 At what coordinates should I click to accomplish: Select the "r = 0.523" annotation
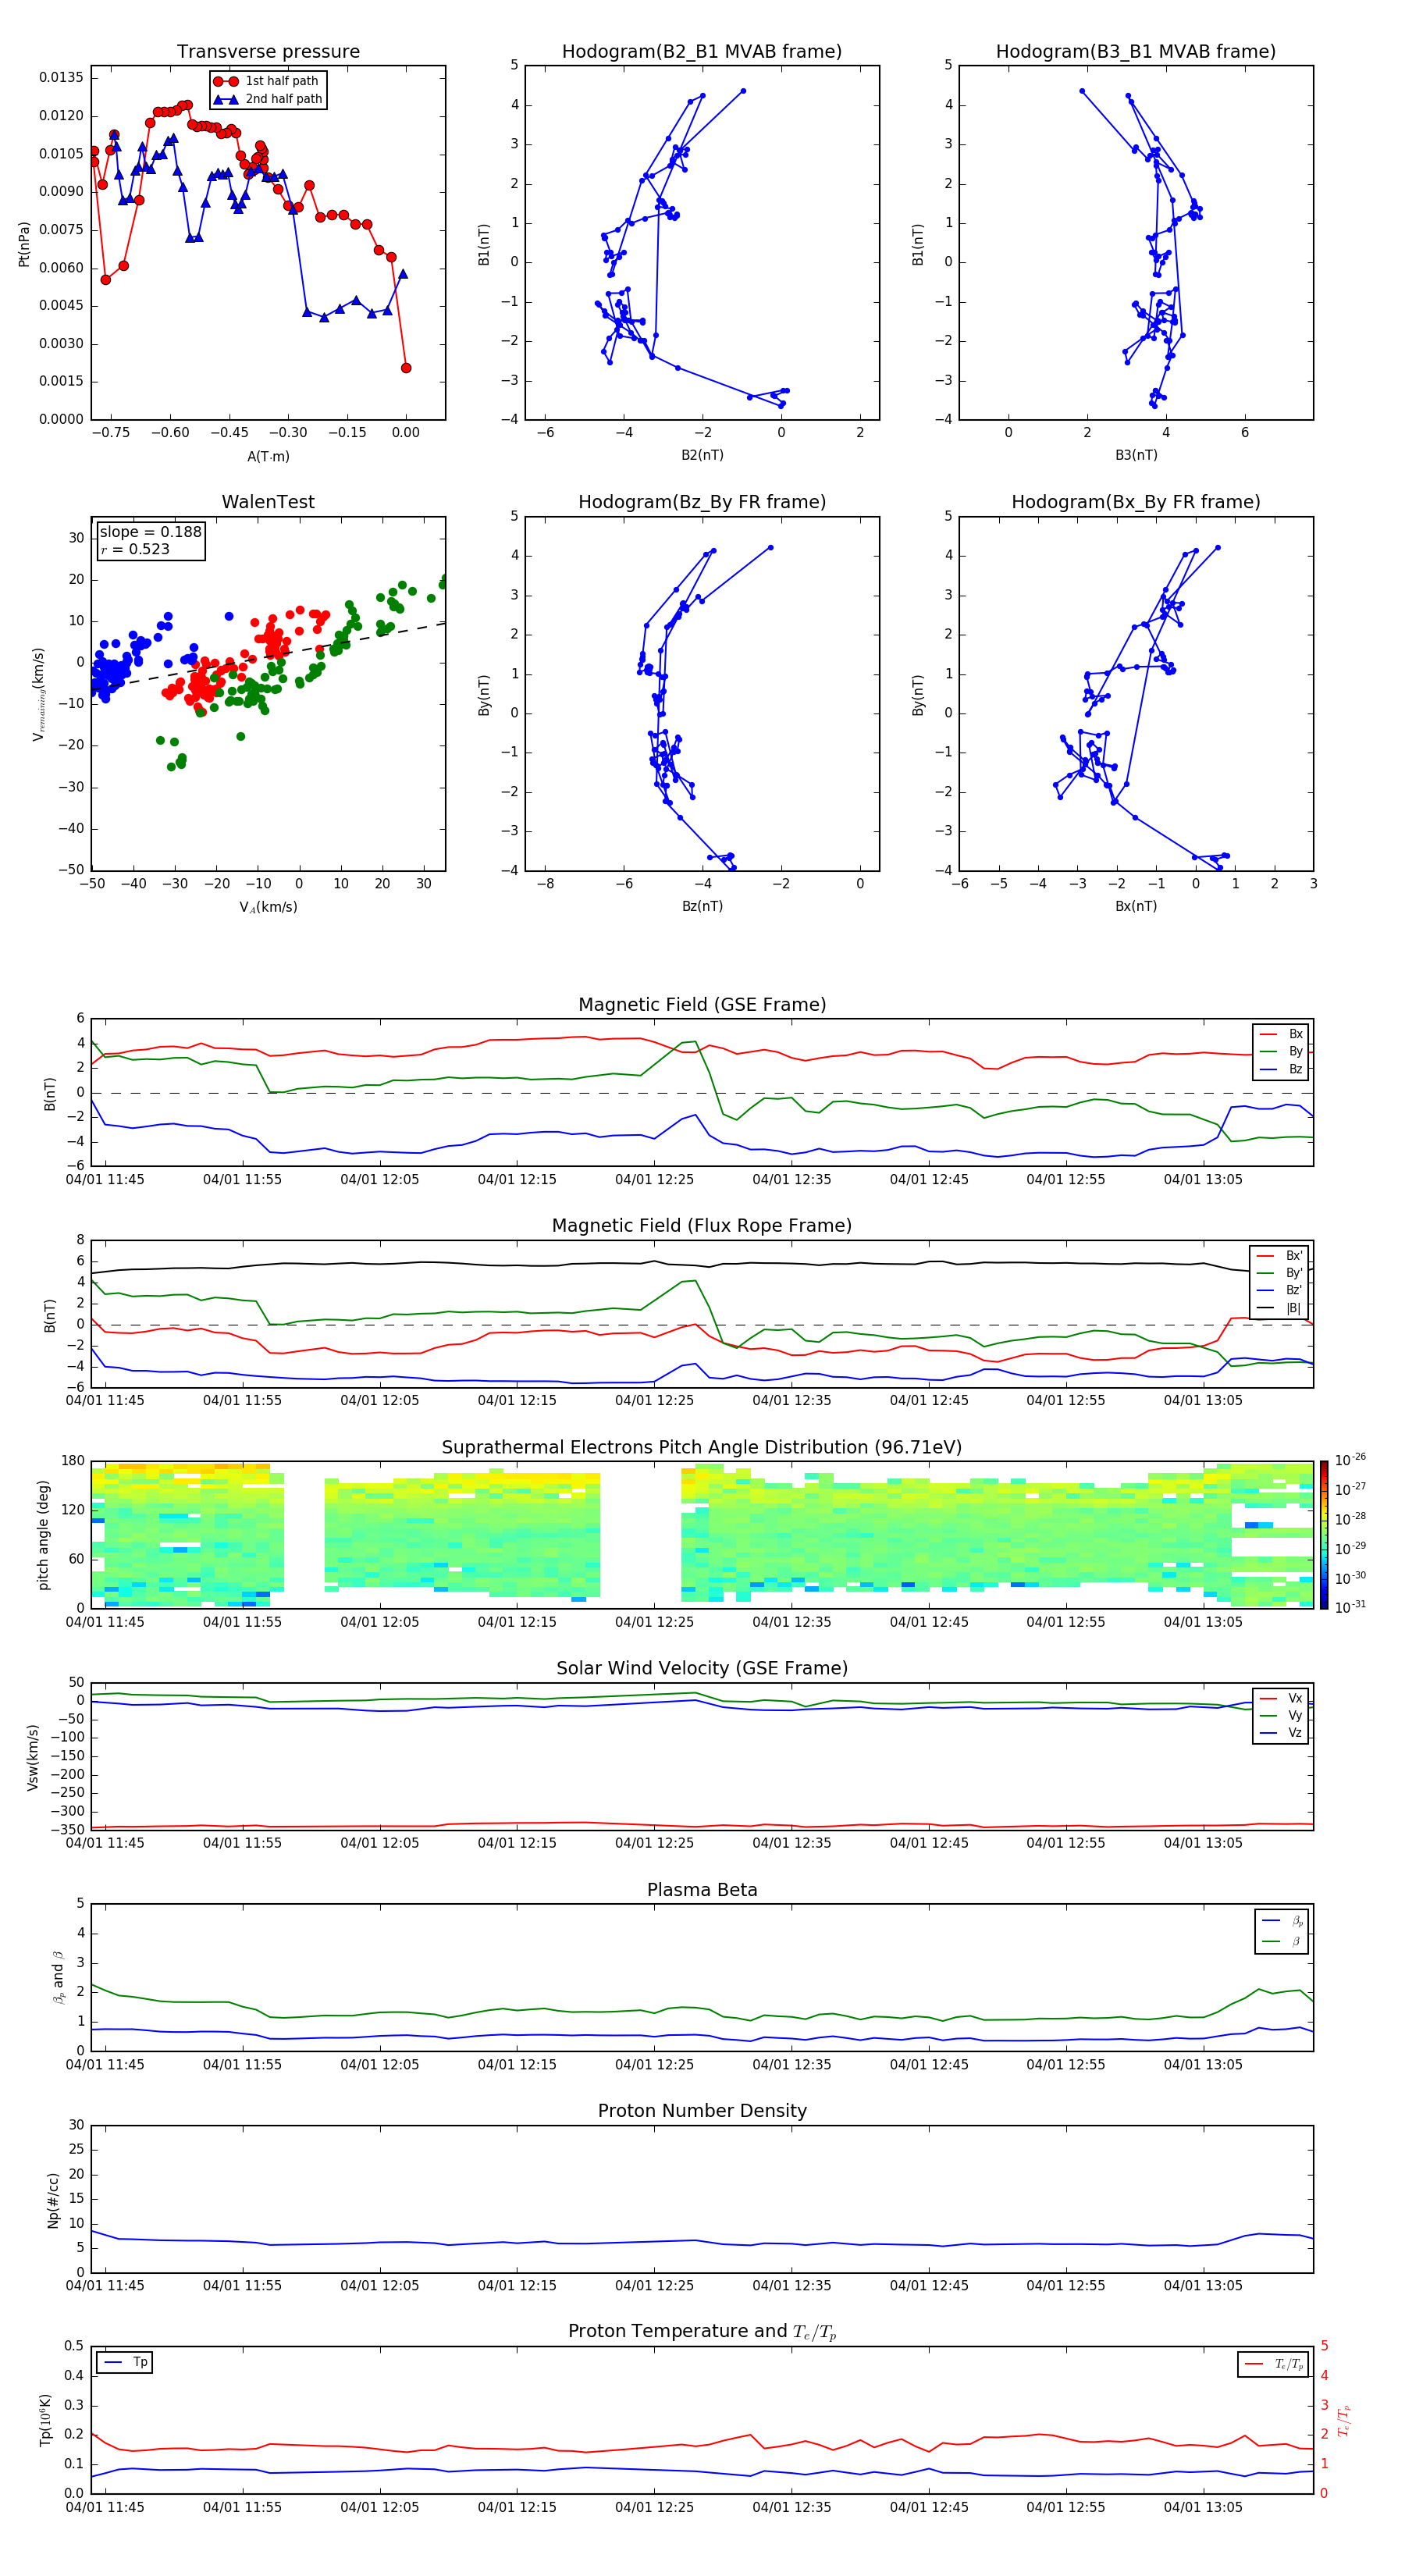pos(135,549)
